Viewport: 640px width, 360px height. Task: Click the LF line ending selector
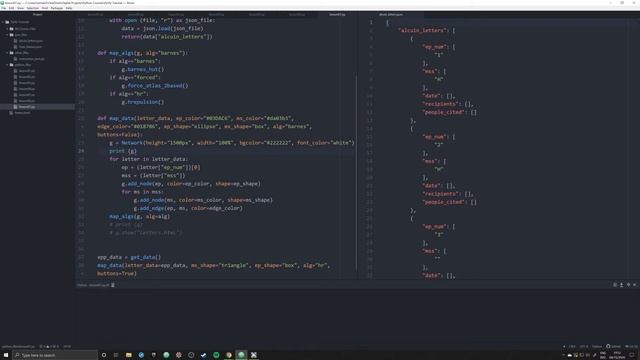point(572,347)
